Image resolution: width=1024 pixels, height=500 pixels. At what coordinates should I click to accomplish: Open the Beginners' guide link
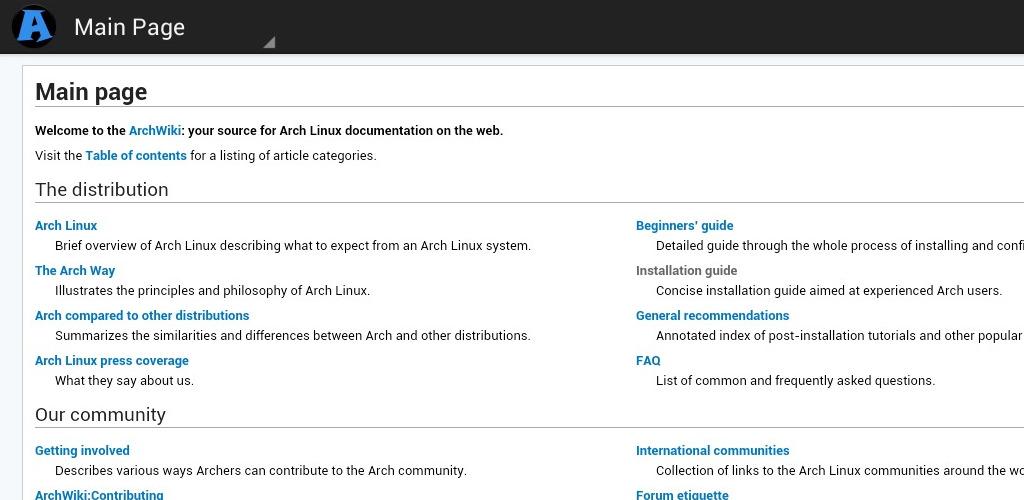685,226
